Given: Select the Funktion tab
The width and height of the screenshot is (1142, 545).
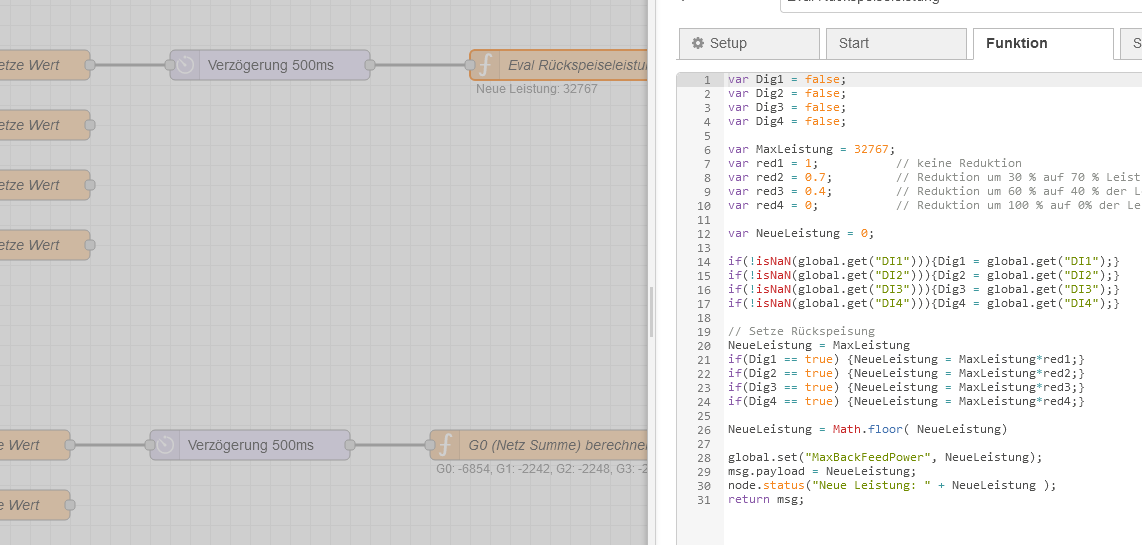Looking at the screenshot, I should (x=1042, y=43).
